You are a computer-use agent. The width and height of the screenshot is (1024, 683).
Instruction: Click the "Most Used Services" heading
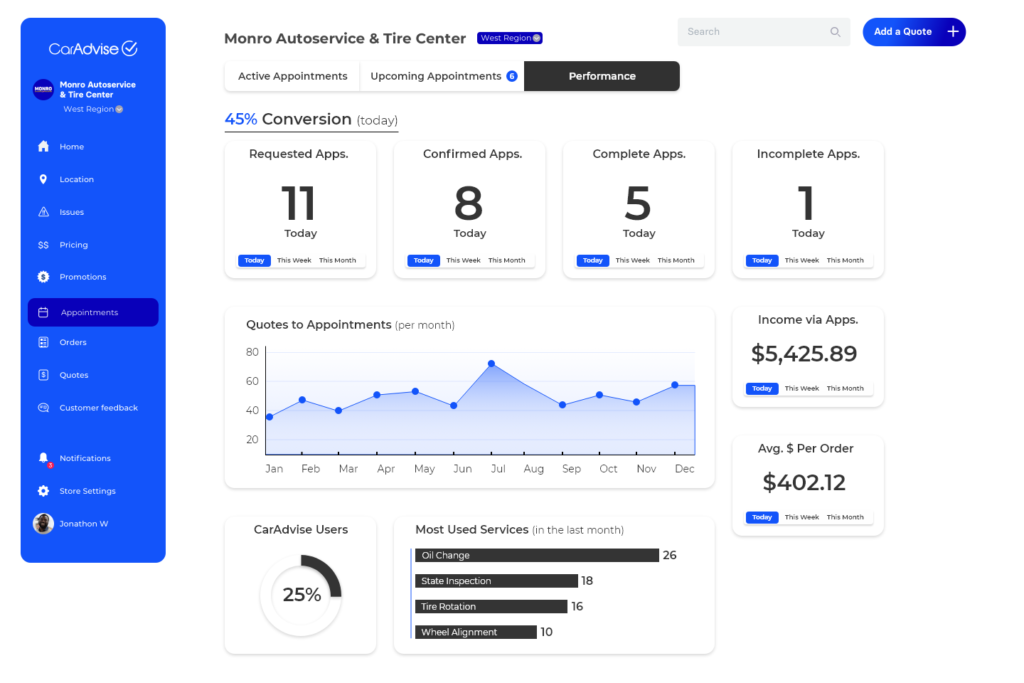pyautogui.click(x=472, y=530)
